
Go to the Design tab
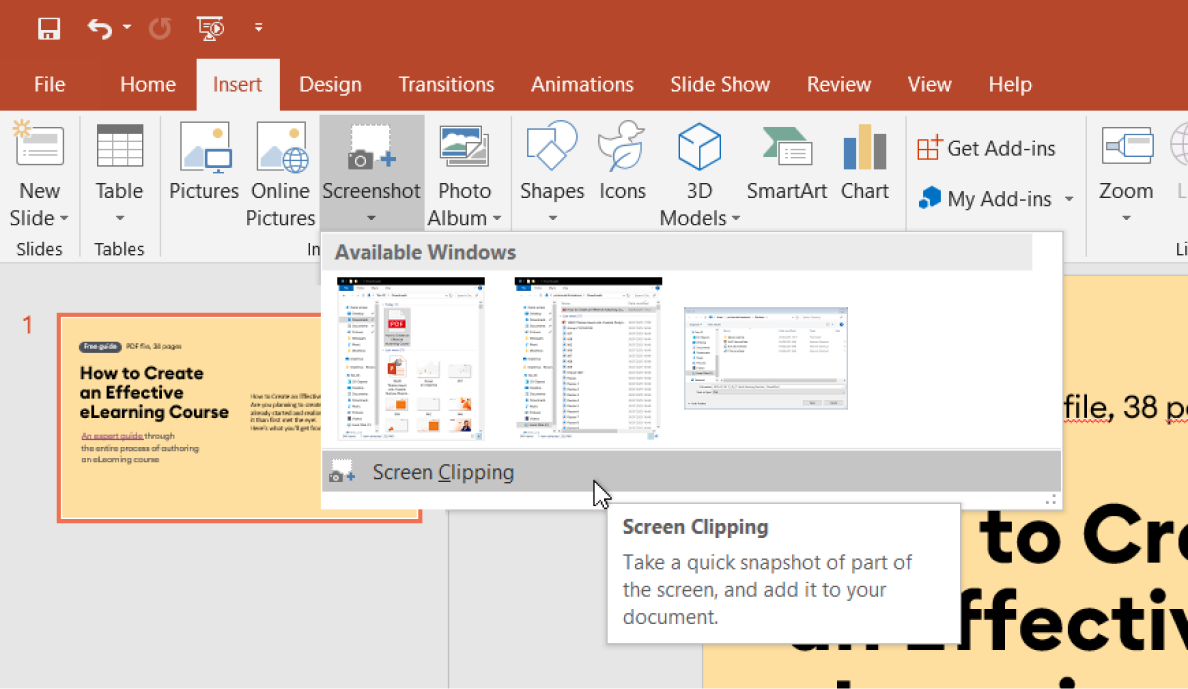330,84
